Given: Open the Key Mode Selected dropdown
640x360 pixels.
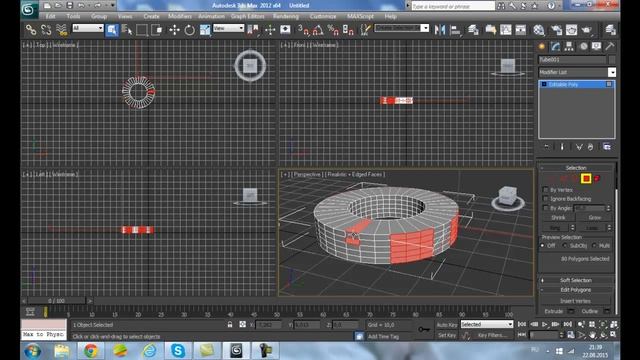Looking at the screenshot, I should tap(487, 324).
